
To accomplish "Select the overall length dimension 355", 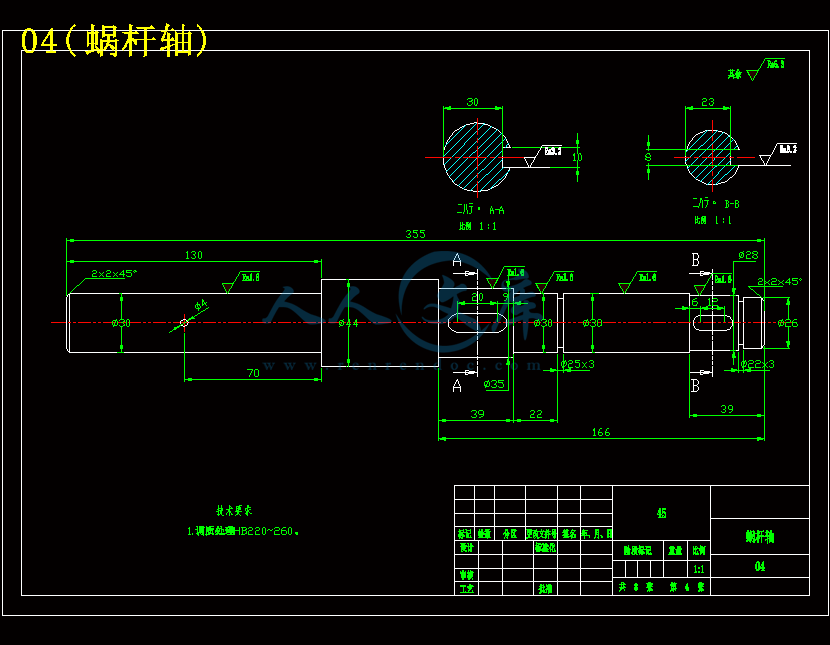I will [415, 234].
